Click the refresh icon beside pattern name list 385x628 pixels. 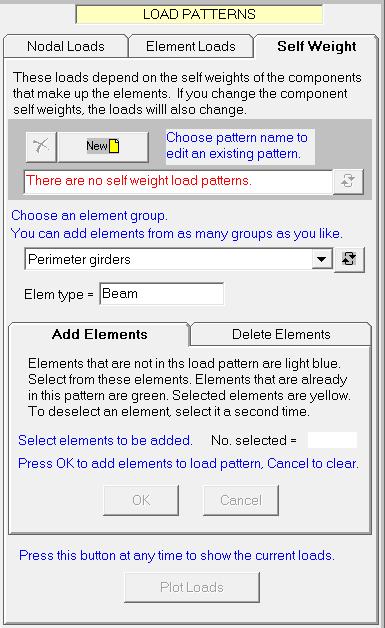click(x=348, y=181)
